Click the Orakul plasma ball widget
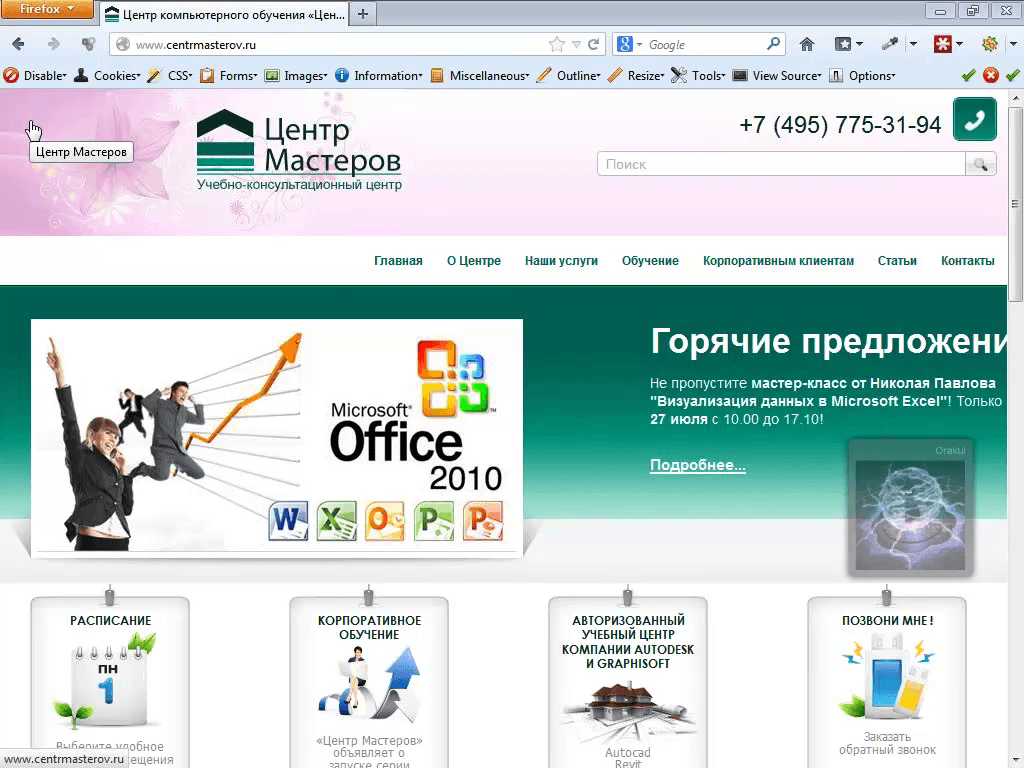This screenshot has height=768, width=1024. click(910, 508)
